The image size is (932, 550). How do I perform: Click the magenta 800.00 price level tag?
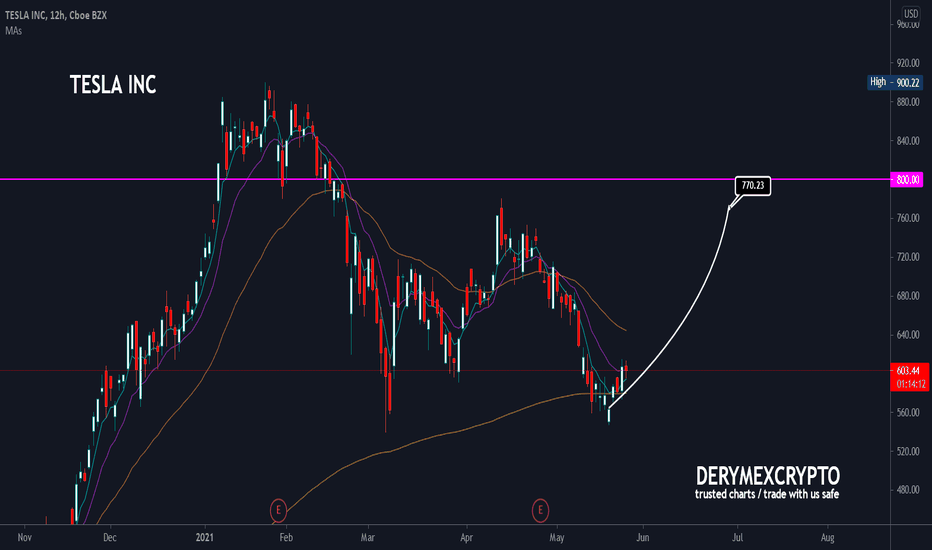(907, 180)
